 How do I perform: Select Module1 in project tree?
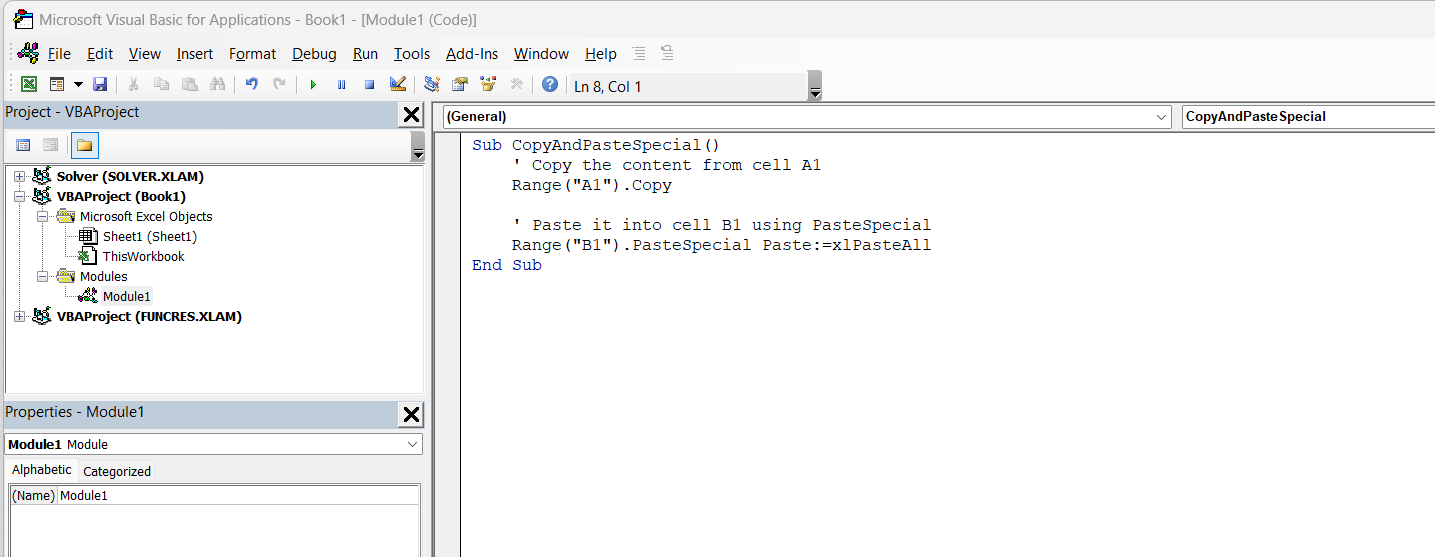point(127,297)
